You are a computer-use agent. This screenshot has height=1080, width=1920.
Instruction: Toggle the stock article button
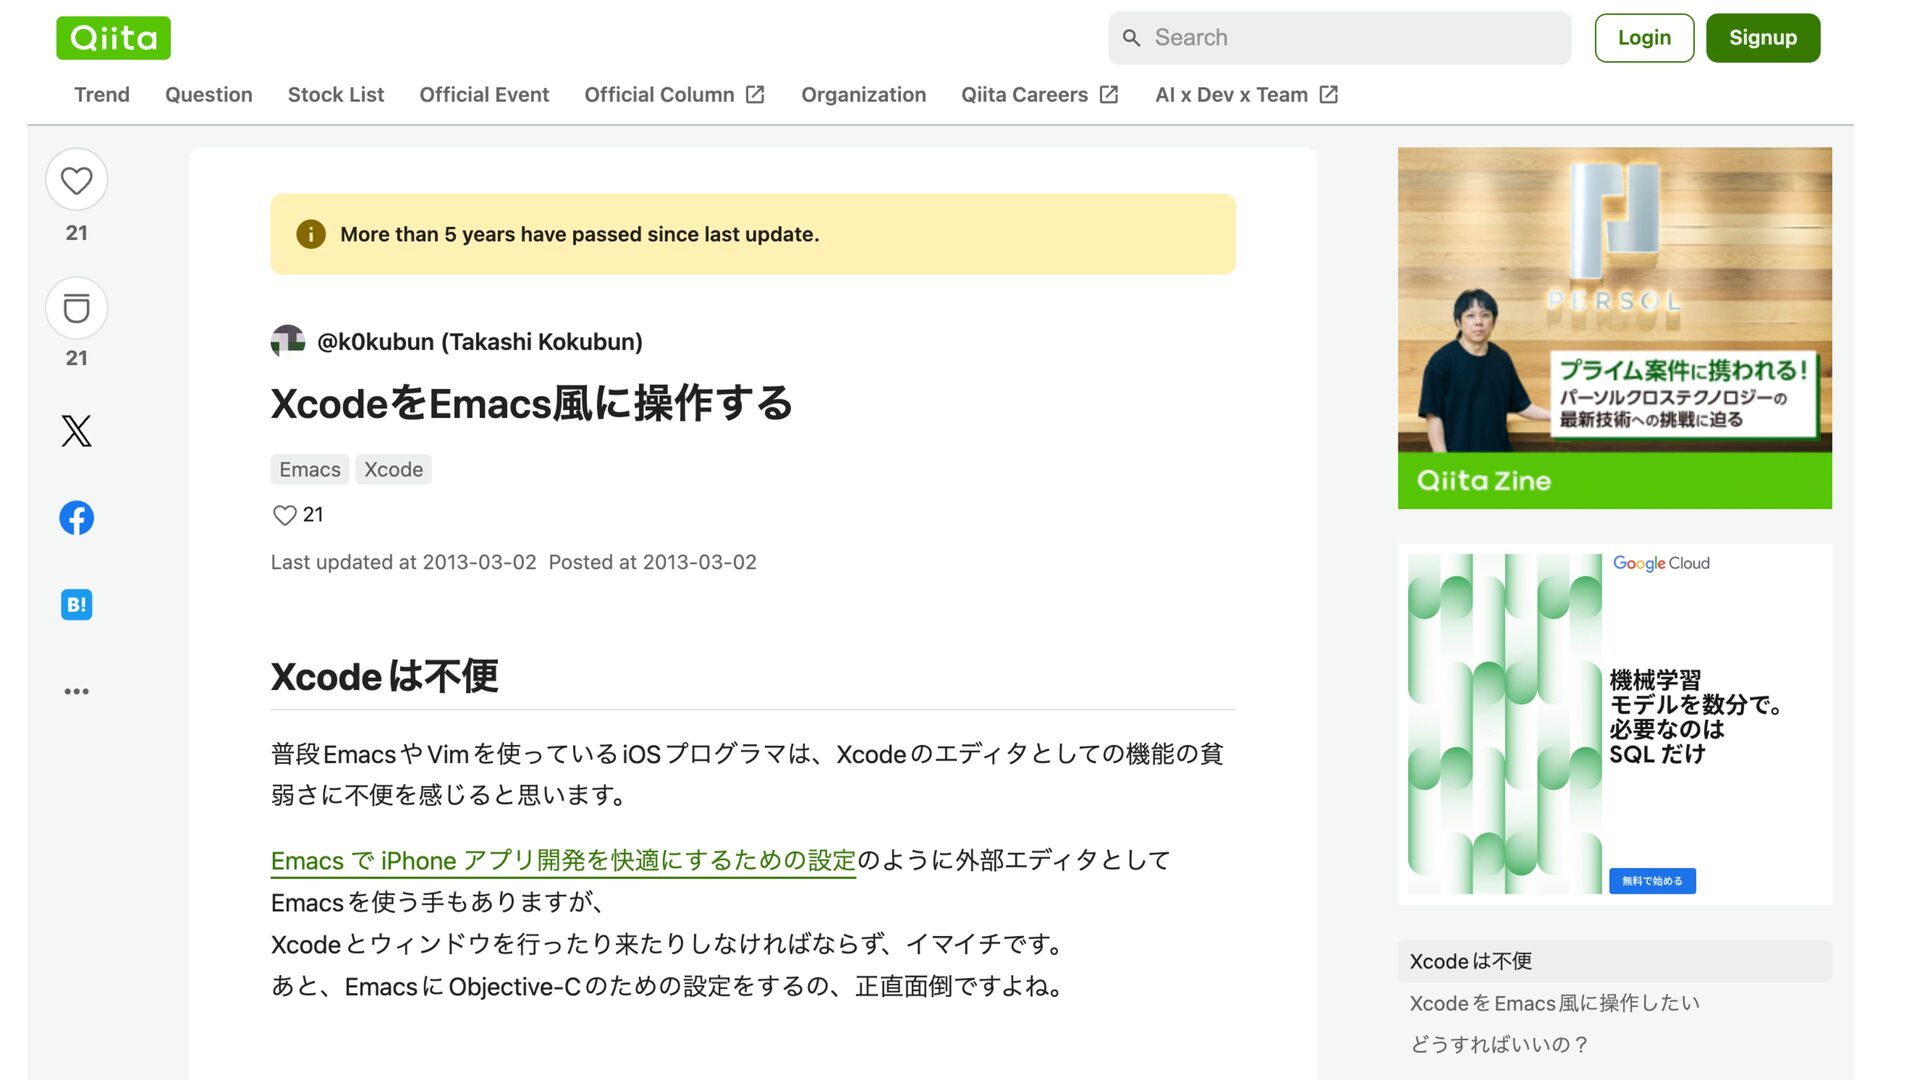[x=76, y=308]
